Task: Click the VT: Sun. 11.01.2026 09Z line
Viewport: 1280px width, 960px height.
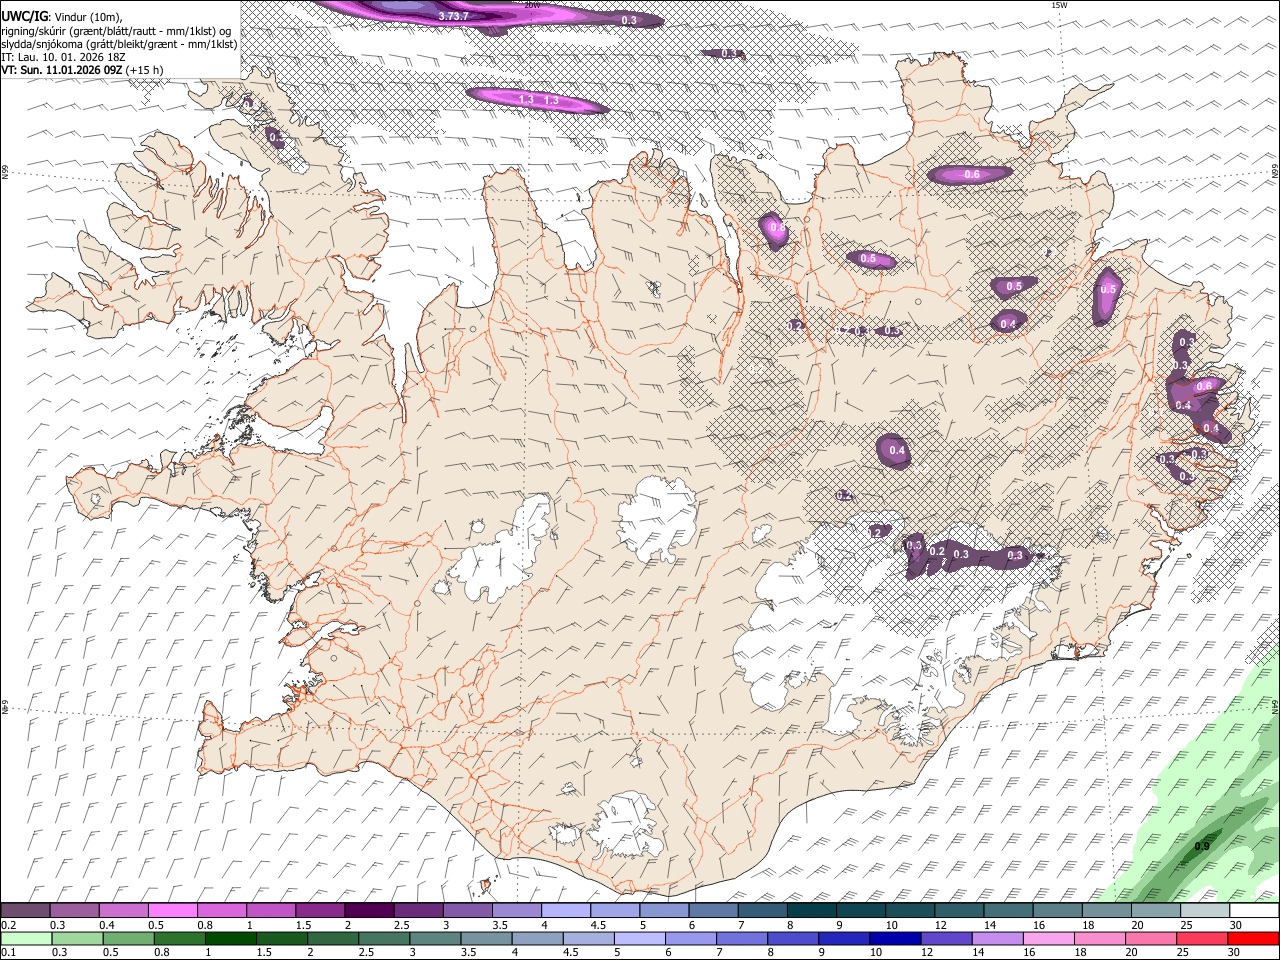Action: pyautogui.click(x=82, y=71)
